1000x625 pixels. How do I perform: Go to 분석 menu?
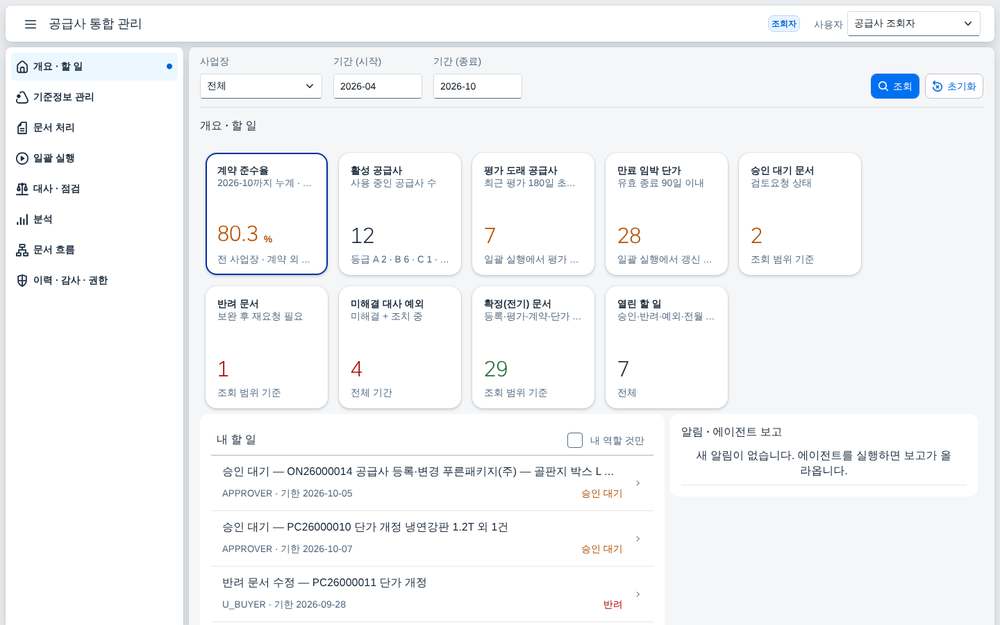[x=94, y=219]
